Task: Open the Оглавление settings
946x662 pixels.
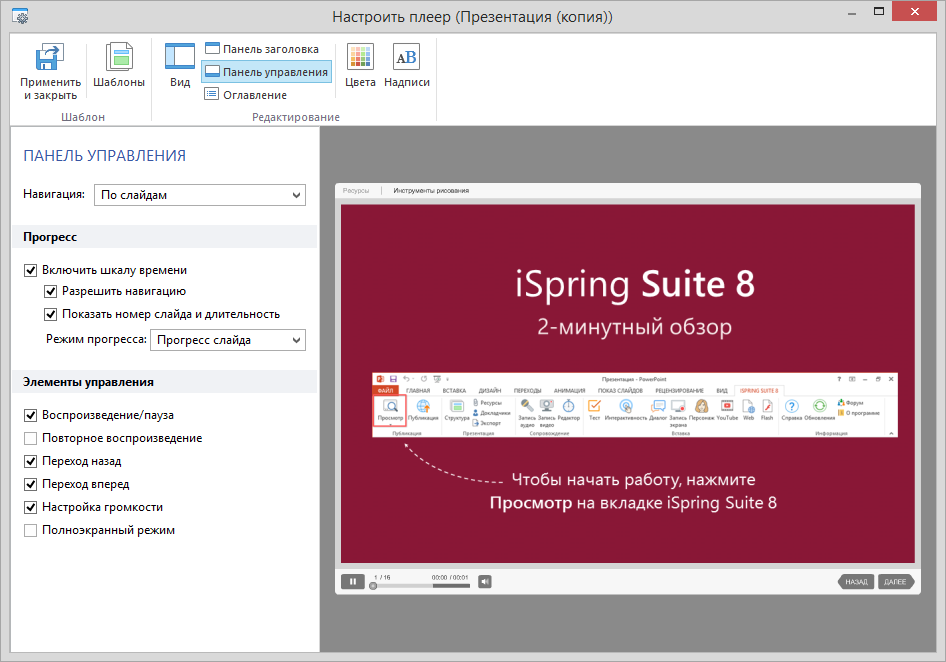Action: coord(246,95)
